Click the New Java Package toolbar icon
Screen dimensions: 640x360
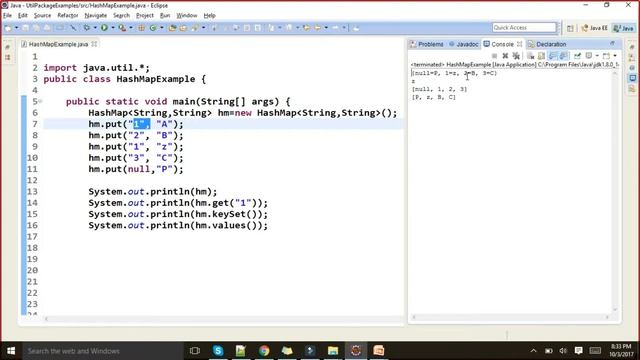coord(142,28)
